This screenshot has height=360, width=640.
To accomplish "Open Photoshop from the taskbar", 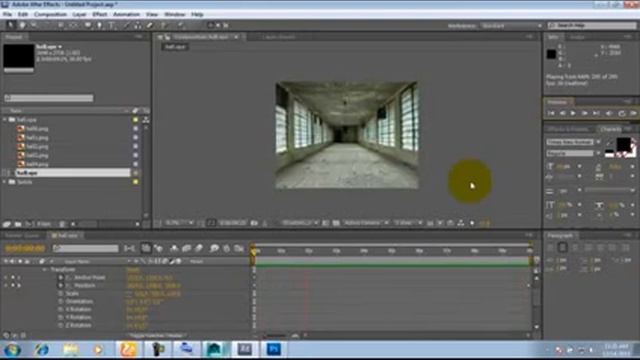I will point(273,350).
